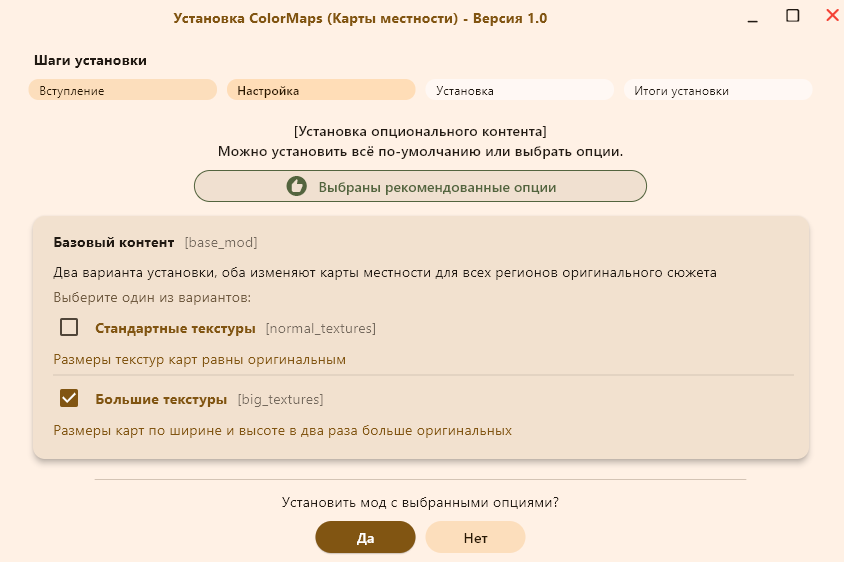Click the [normal_textures] tag

coord(320,328)
